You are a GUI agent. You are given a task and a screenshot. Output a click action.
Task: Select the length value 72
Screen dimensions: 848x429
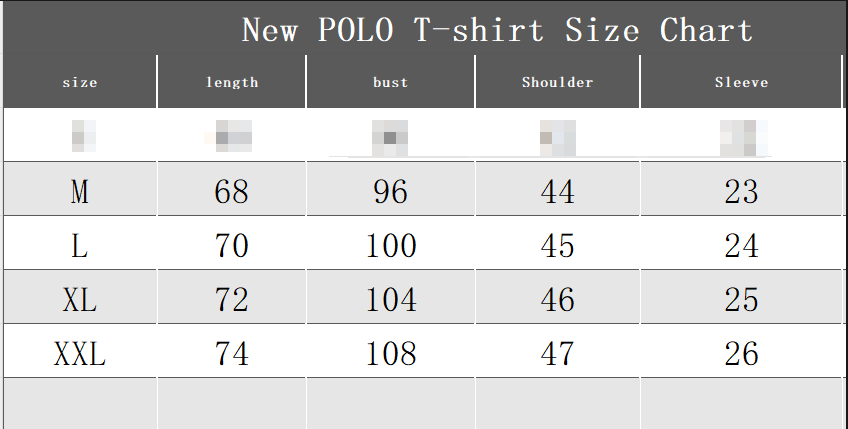[x=232, y=300]
